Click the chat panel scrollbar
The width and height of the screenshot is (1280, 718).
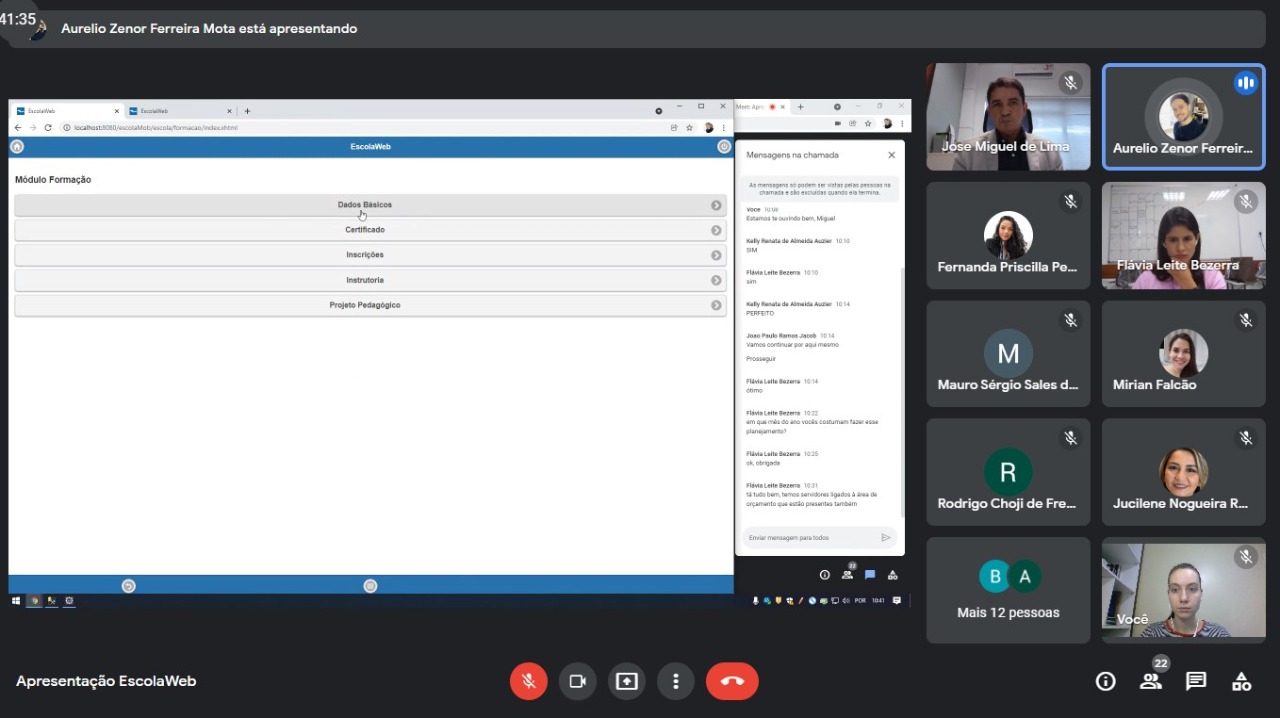pos(902,390)
